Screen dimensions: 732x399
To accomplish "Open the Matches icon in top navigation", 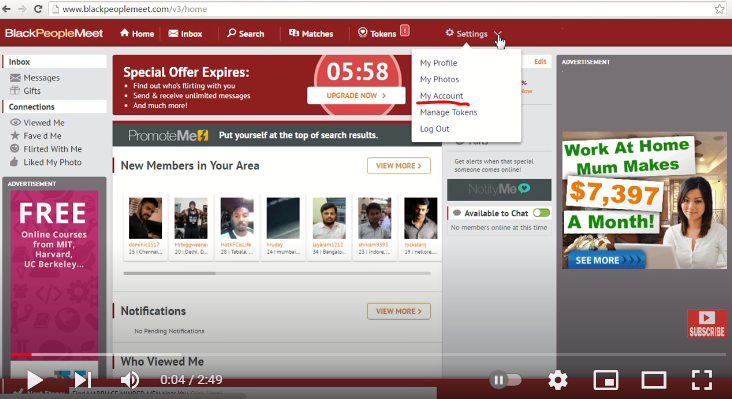I will click(x=294, y=33).
